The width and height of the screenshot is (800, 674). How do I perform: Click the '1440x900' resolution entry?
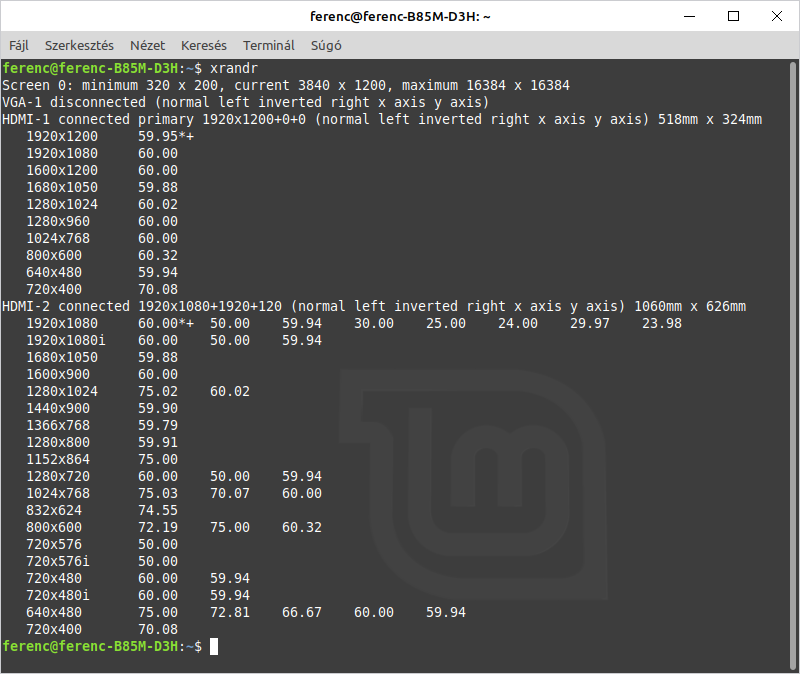(x=58, y=408)
